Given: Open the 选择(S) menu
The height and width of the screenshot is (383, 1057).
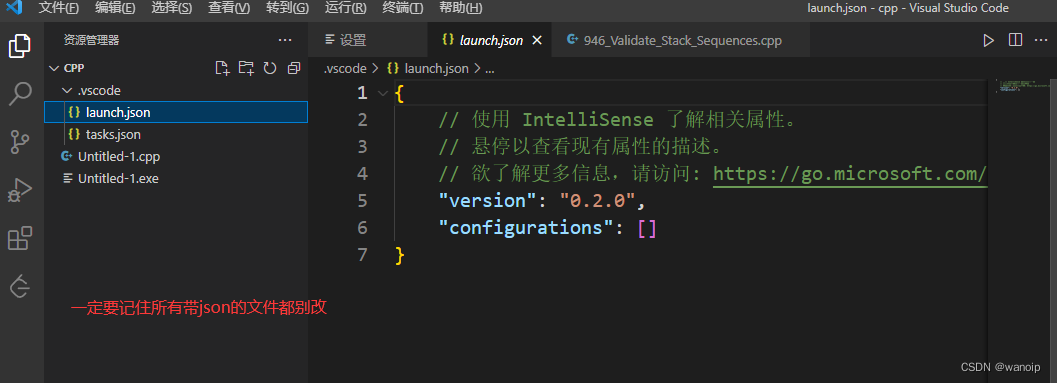Looking at the screenshot, I should pos(172,8).
